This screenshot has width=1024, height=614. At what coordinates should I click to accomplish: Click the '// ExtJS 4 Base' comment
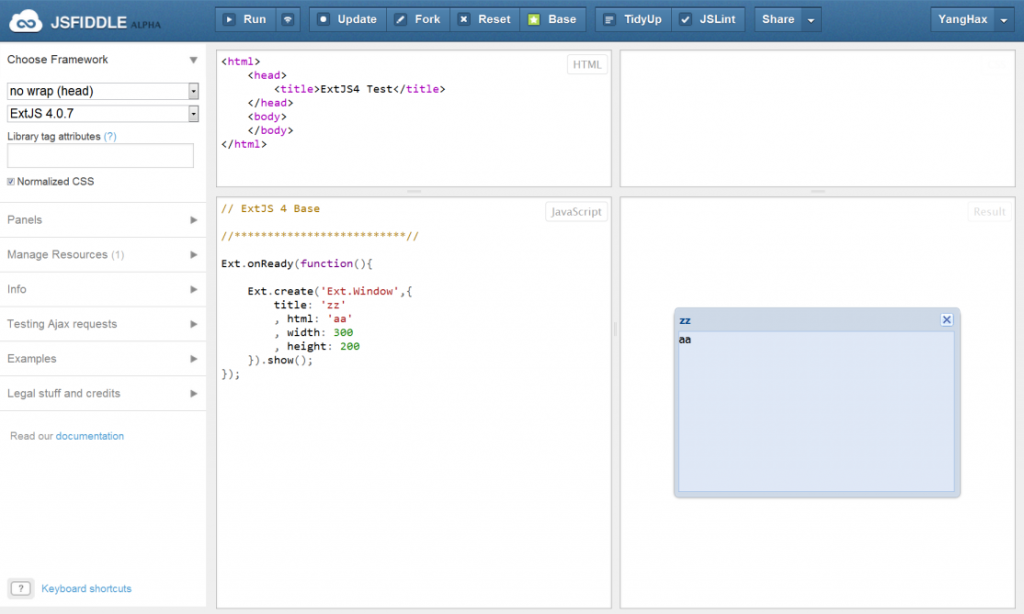pos(270,209)
